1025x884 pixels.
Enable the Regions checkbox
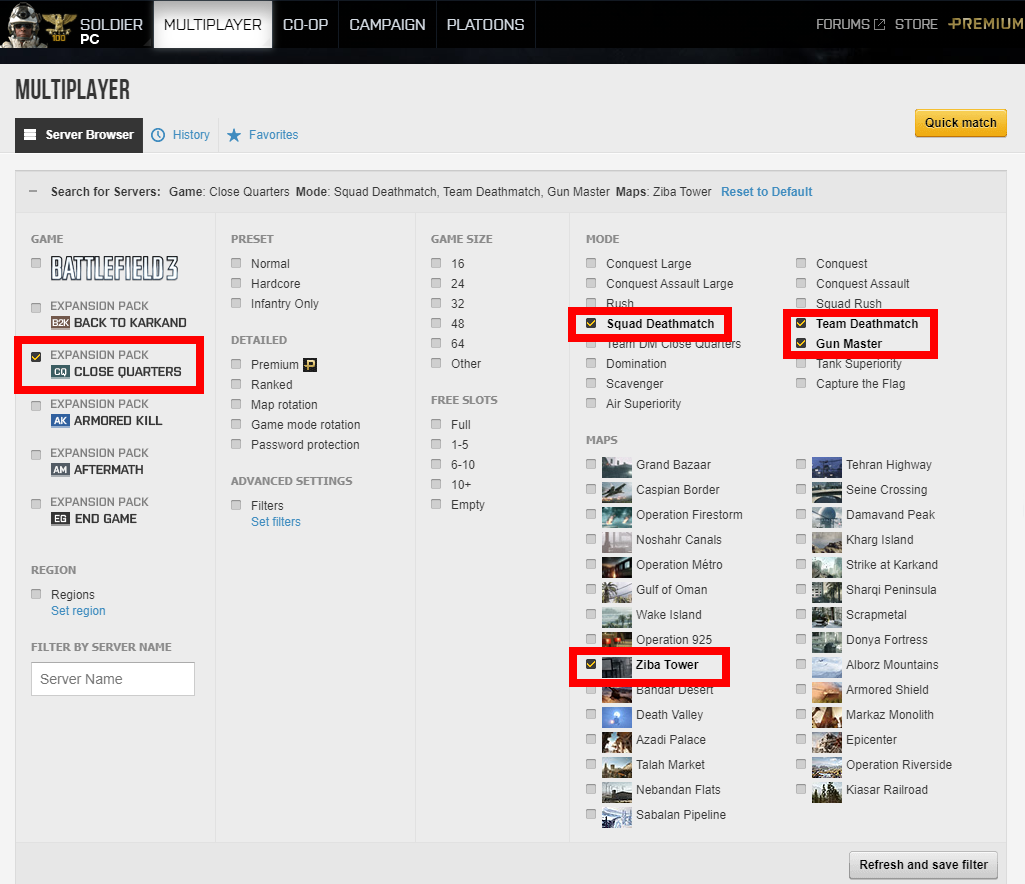pos(36,594)
